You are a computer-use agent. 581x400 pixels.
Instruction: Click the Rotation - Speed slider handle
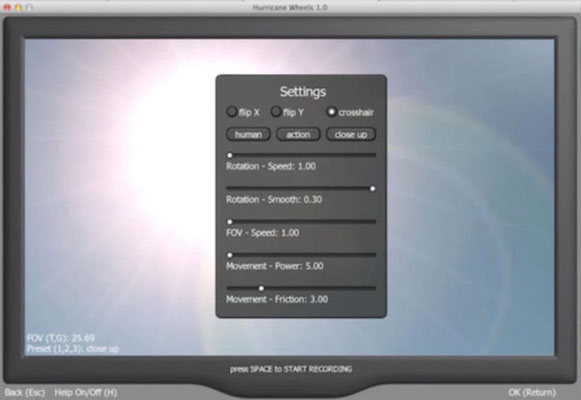point(230,155)
